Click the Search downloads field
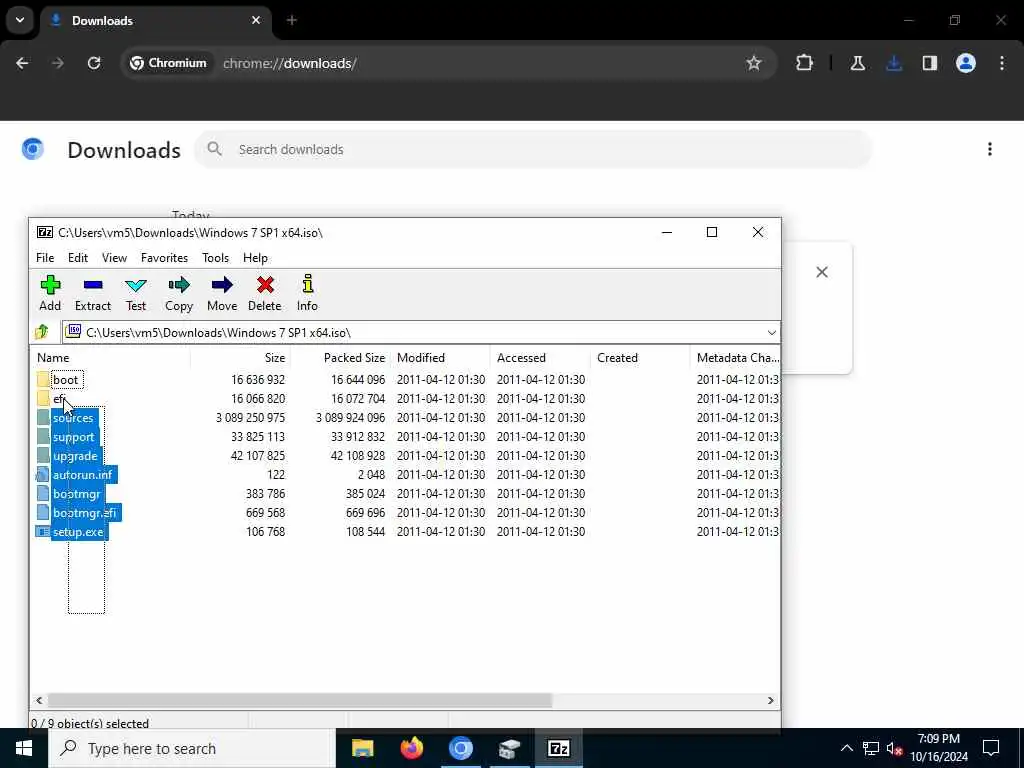1024x768 pixels. pos(534,150)
